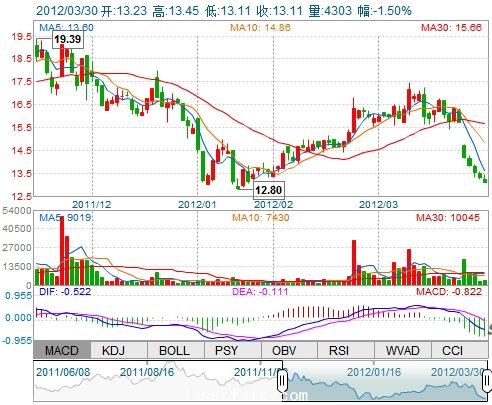Click the left range slider handle
The width and height of the screenshot is (492, 405).
click(x=282, y=380)
